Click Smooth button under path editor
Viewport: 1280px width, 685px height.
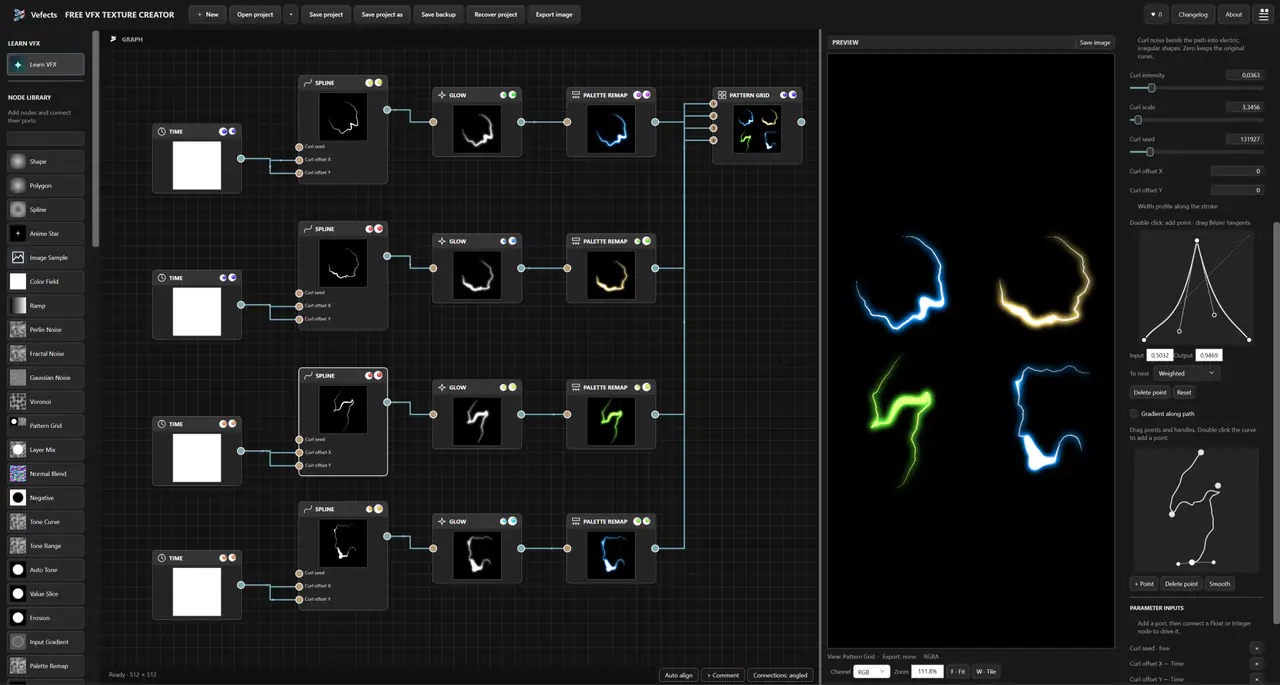point(1219,584)
